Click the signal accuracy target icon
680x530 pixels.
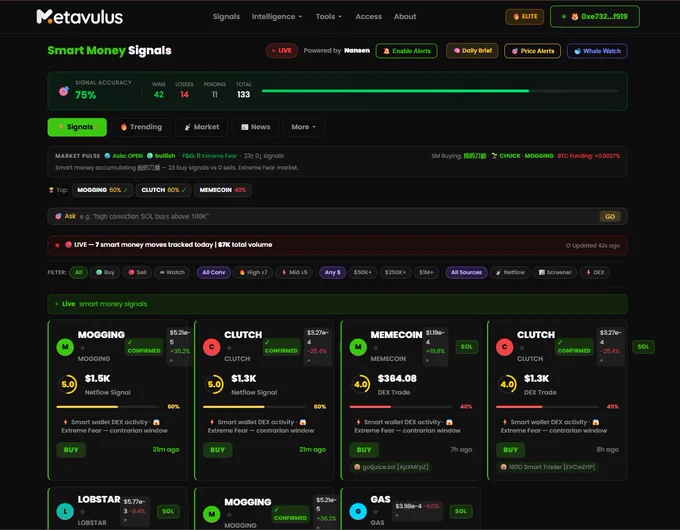point(64,91)
